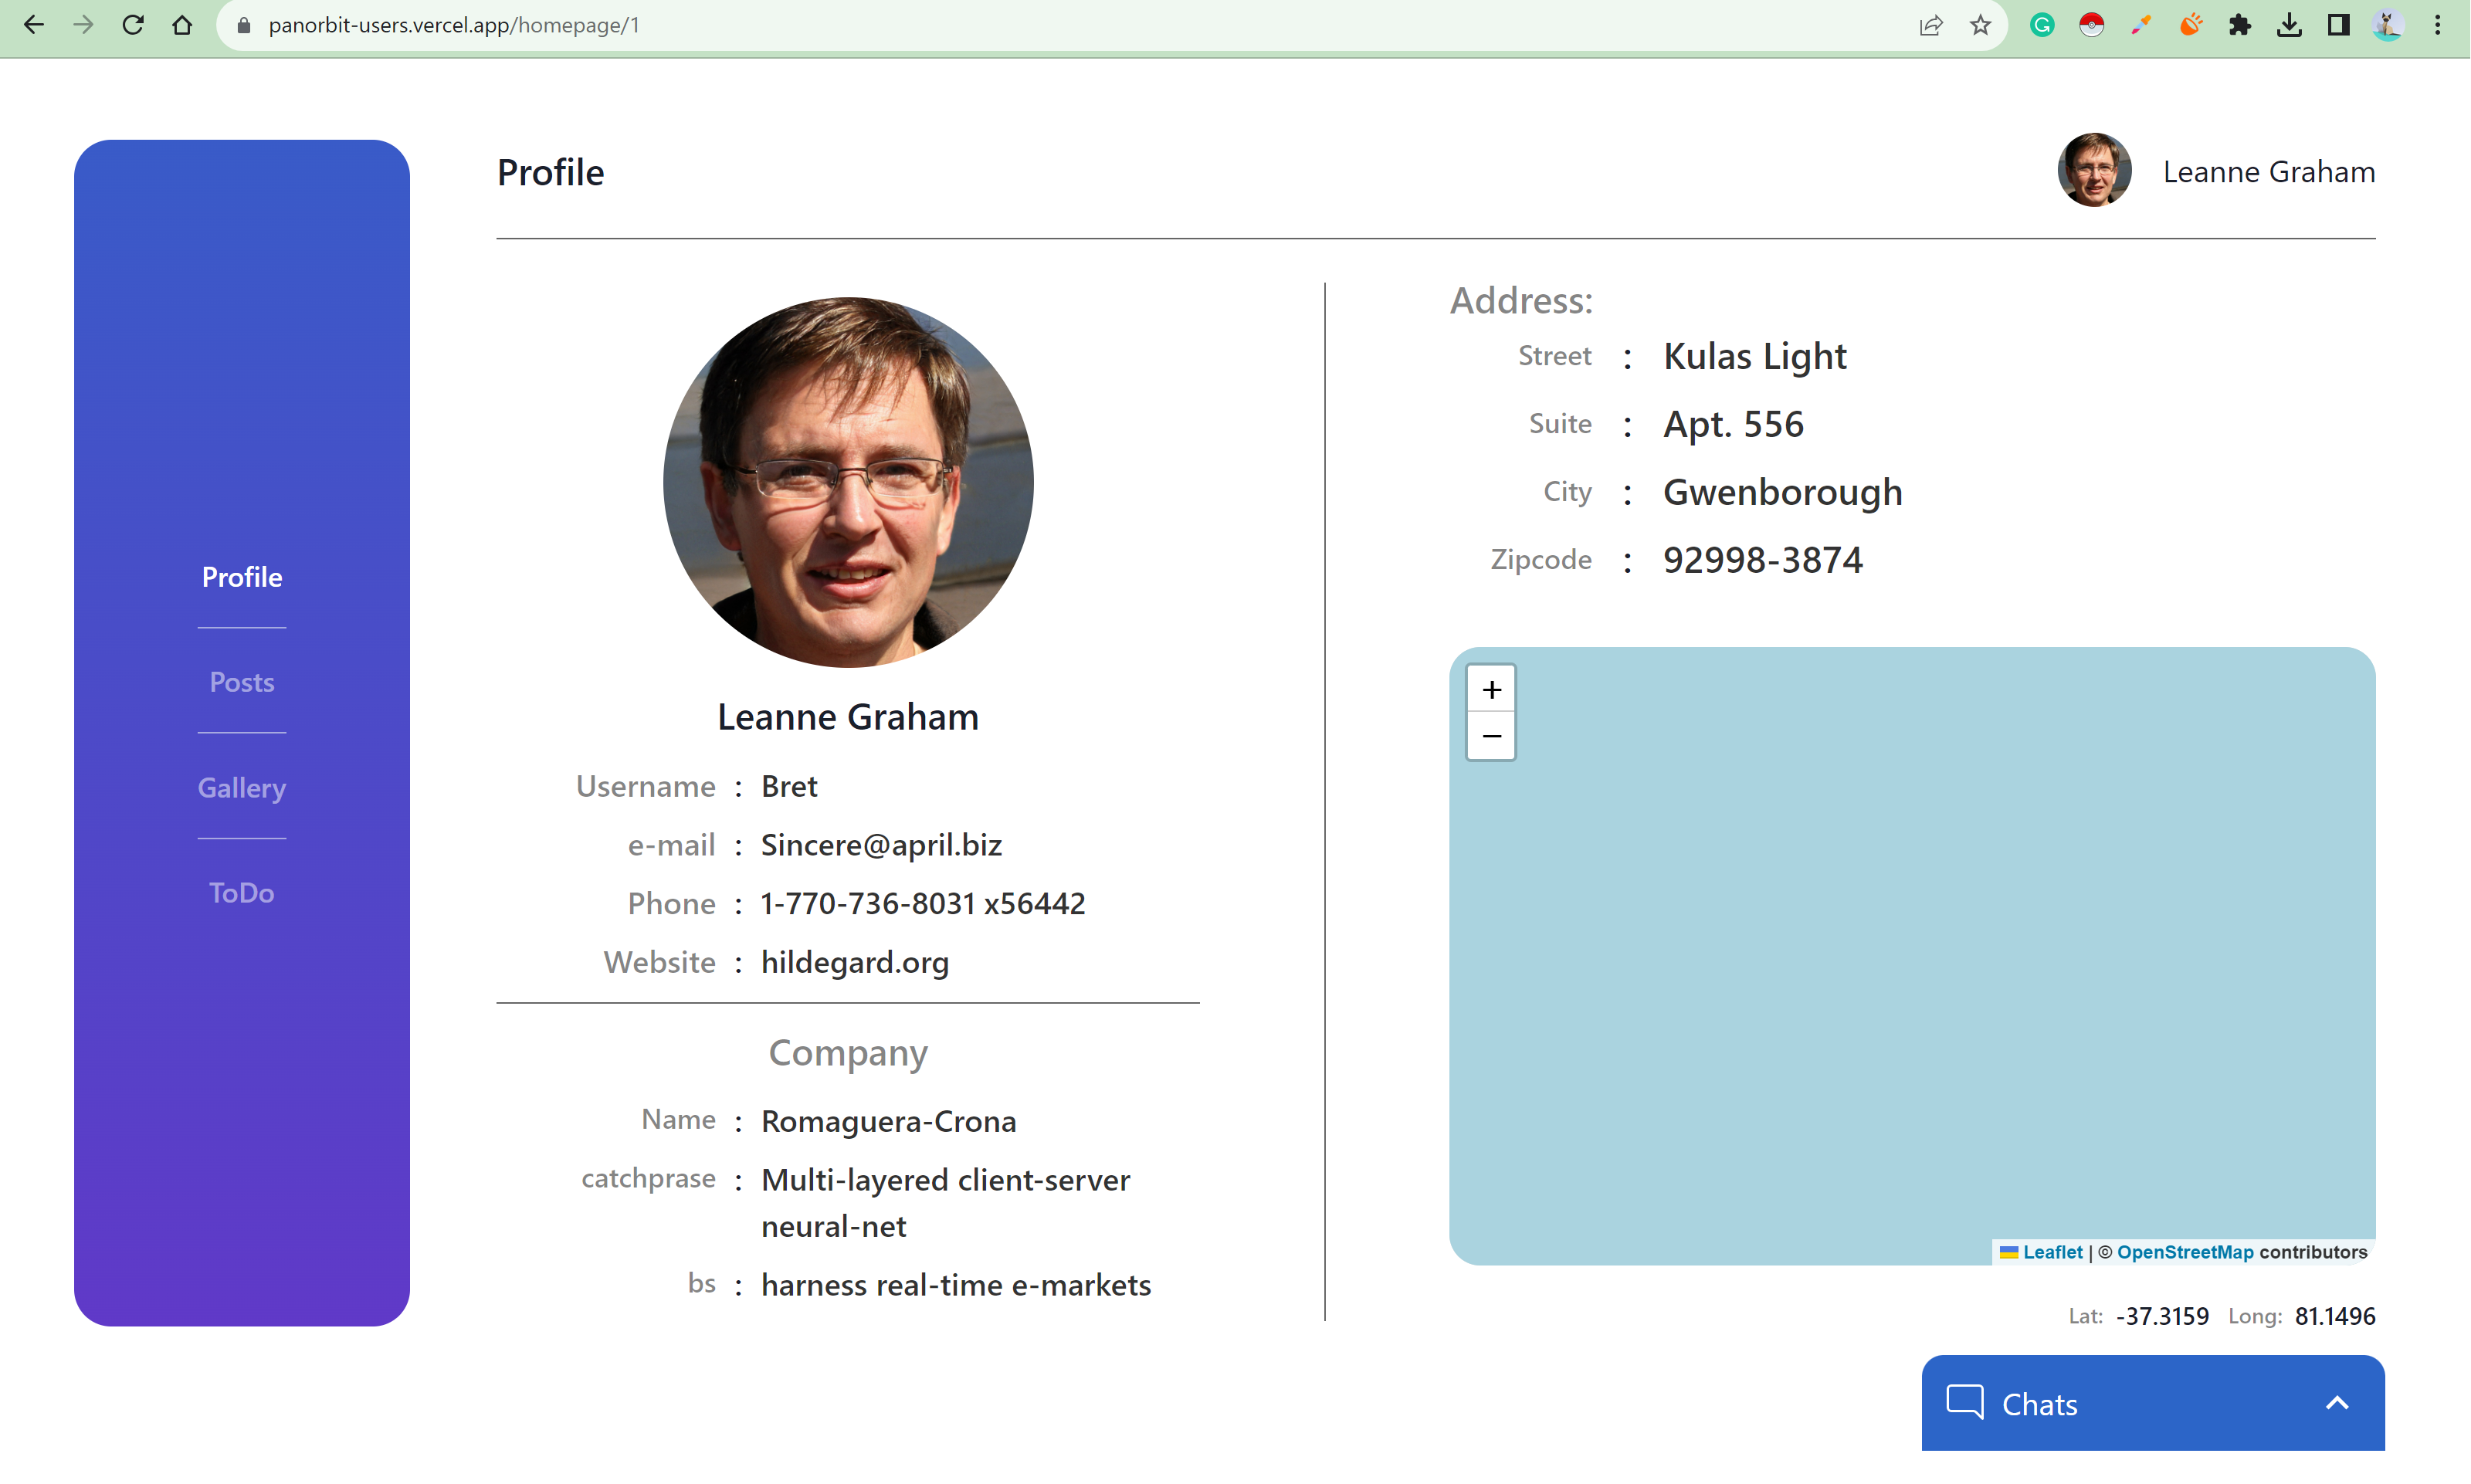Click the browser home icon
This screenshot has width=2471, height=1484.
182,25
